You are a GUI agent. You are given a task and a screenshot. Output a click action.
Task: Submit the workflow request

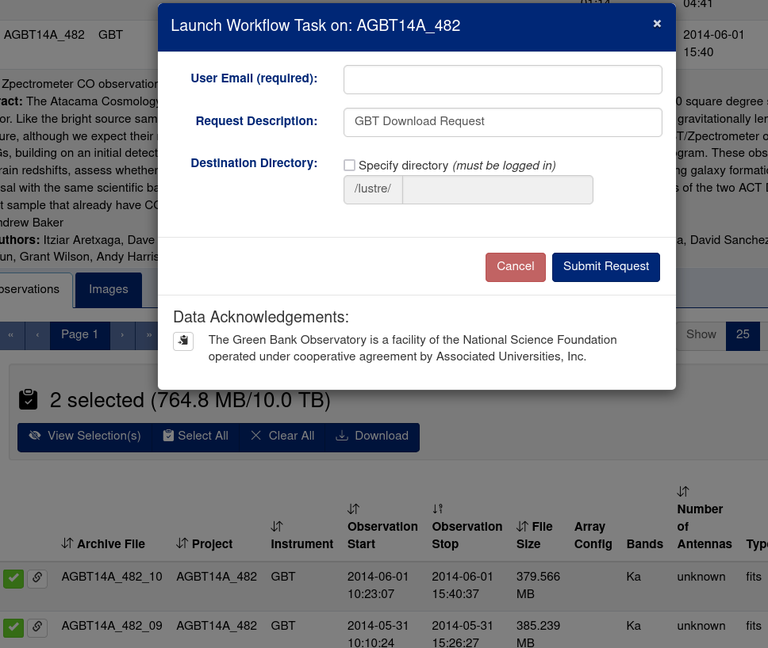coord(605,267)
